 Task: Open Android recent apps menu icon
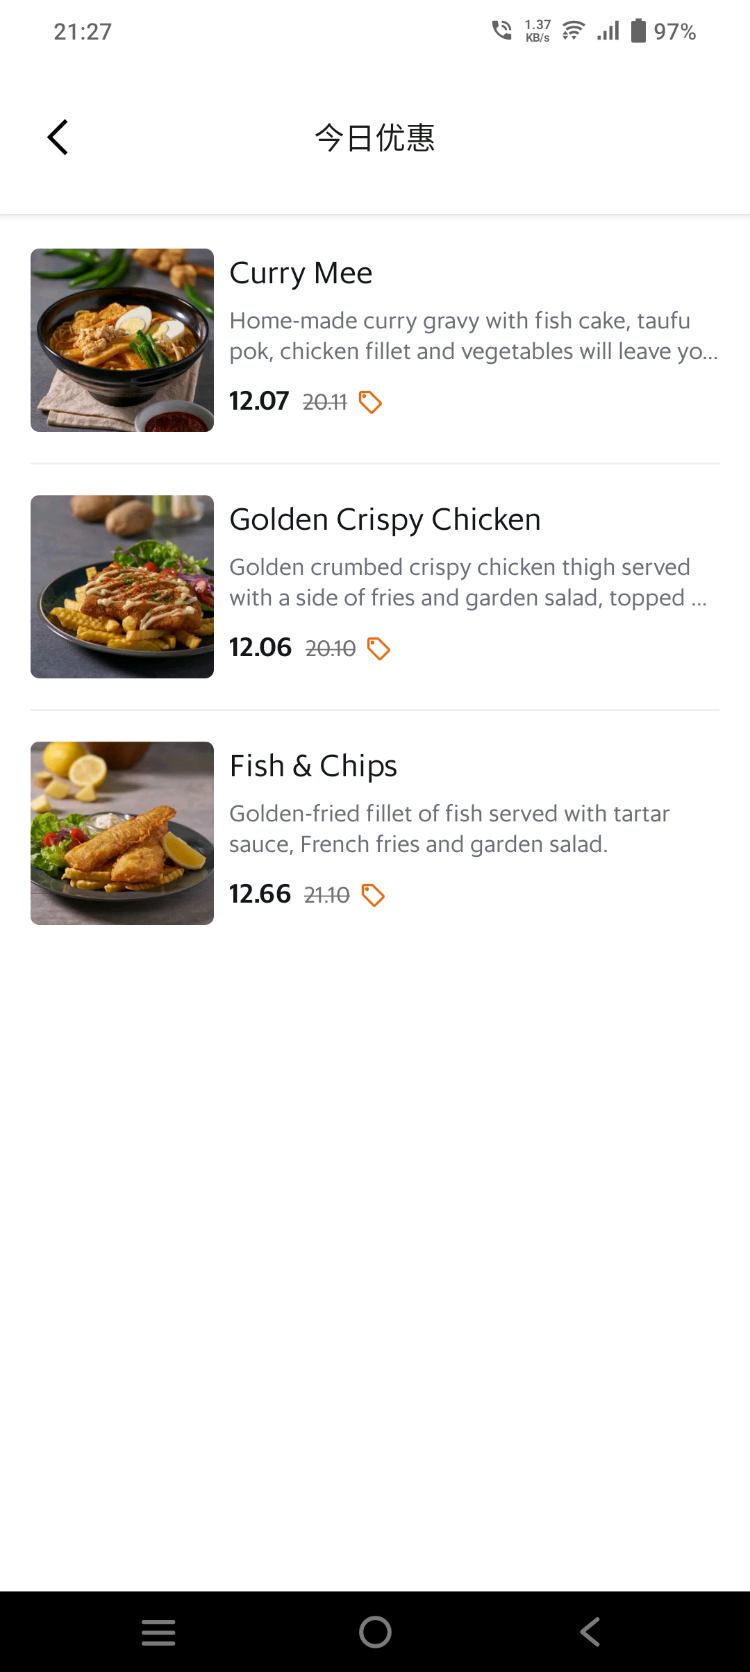point(158,1632)
